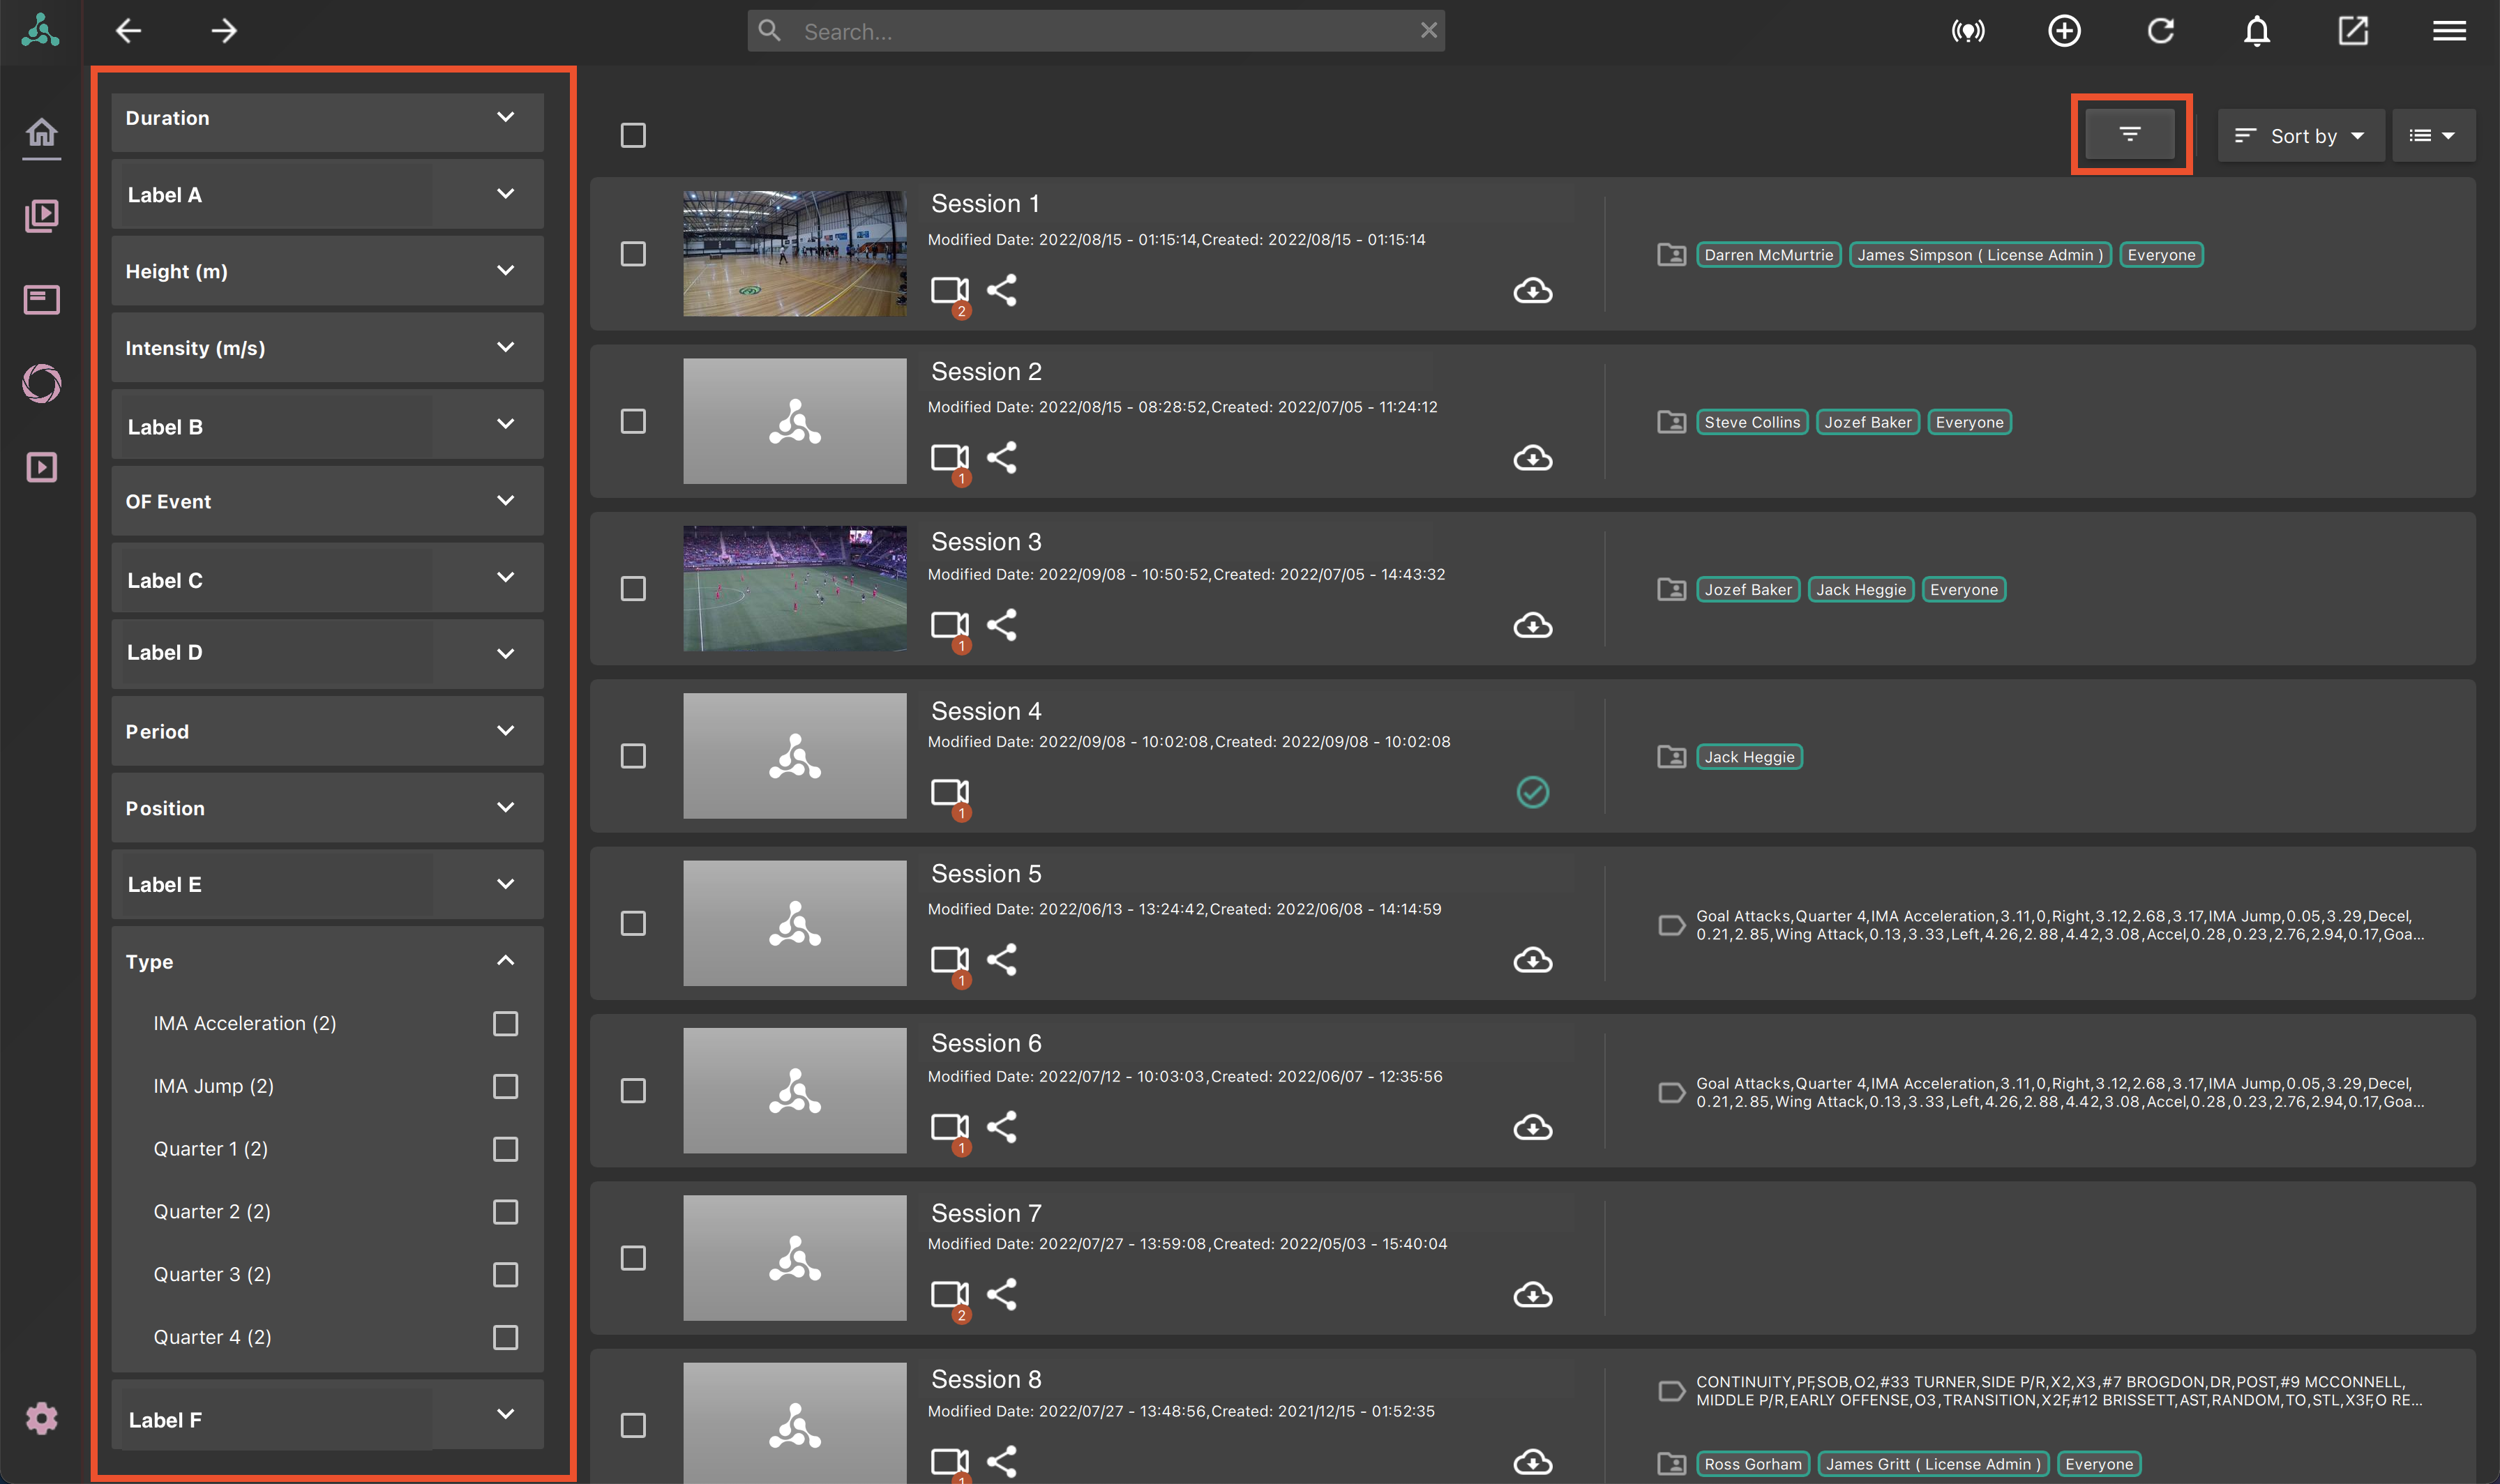The width and height of the screenshot is (2500, 1484).
Task: Open the video library sidebar icon
Action: [x=41, y=216]
